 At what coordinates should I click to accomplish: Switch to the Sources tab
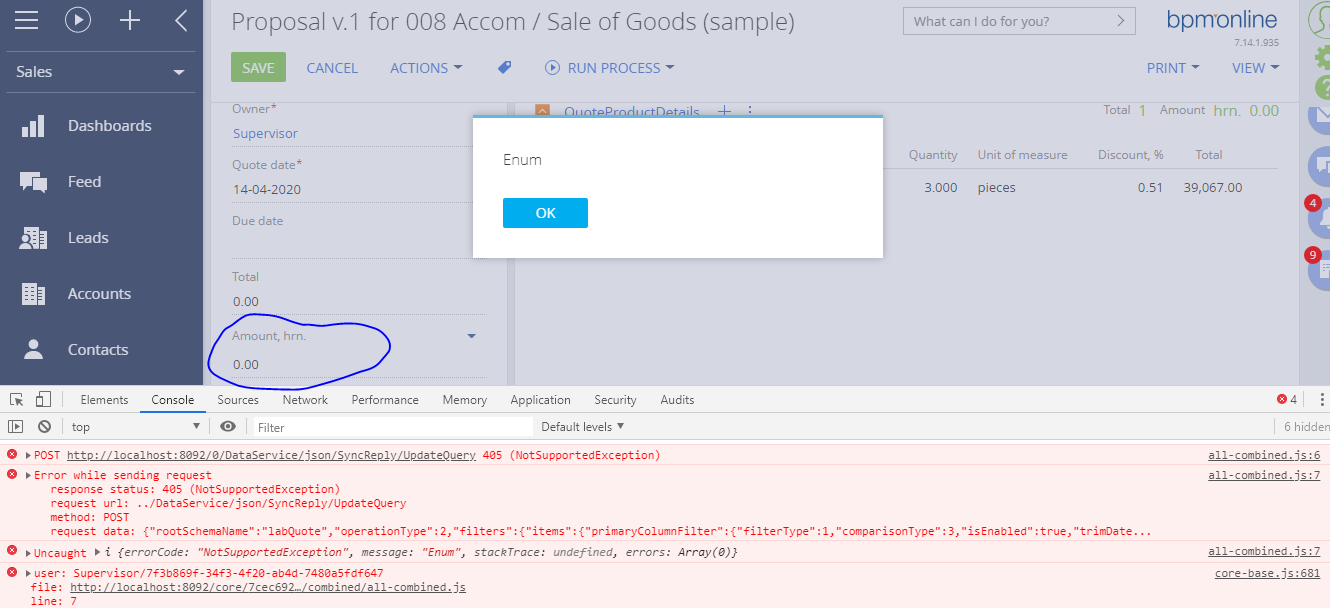[x=238, y=399]
